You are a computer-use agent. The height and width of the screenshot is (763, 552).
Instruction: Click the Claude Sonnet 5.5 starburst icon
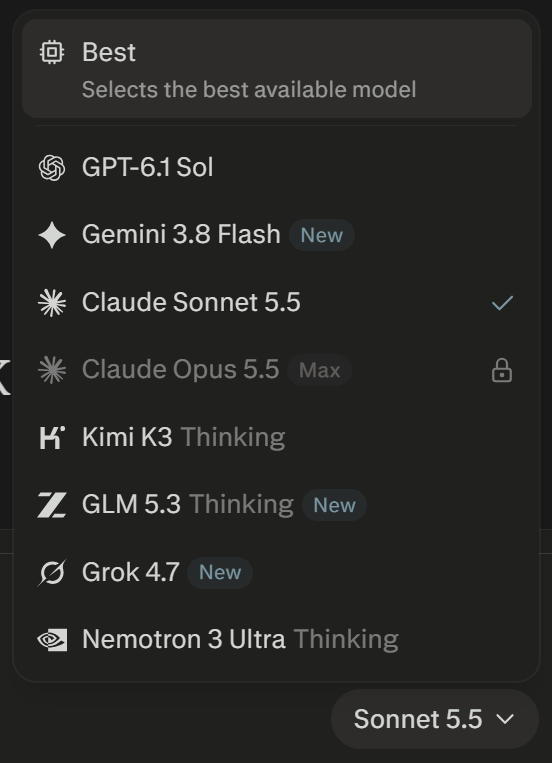click(x=52, y=303)
